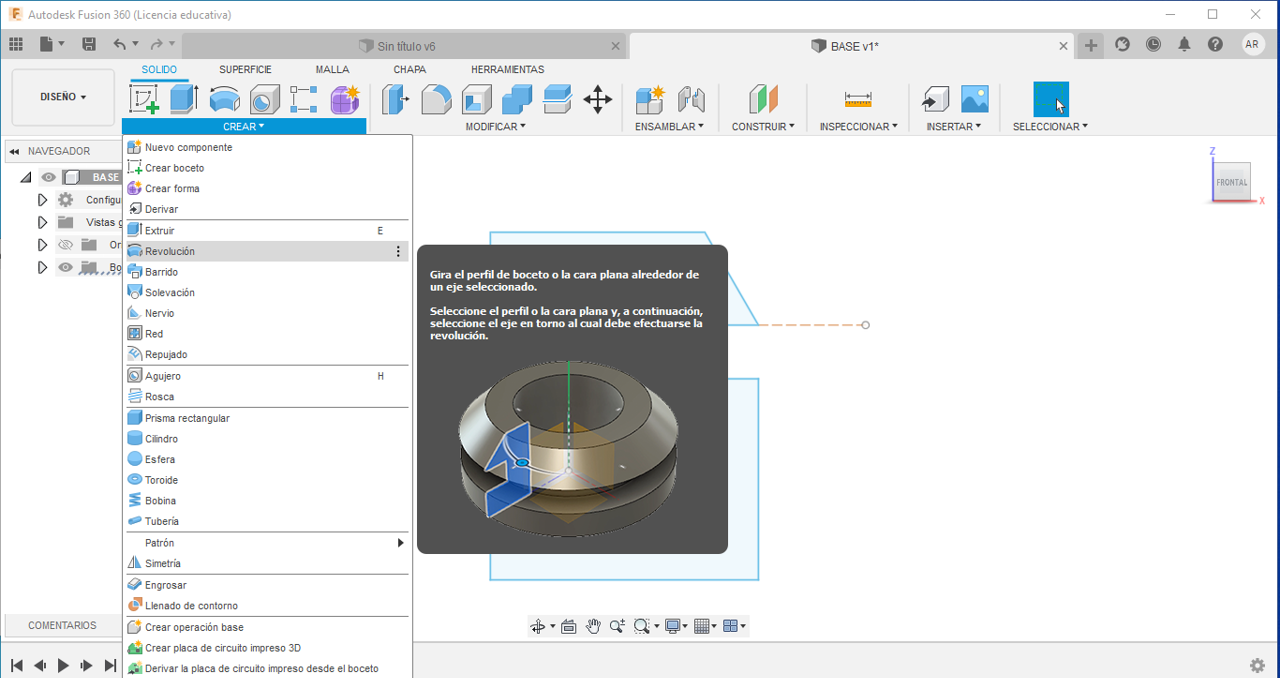Open the Patrón submenu arrow

[x=400, y=543]
